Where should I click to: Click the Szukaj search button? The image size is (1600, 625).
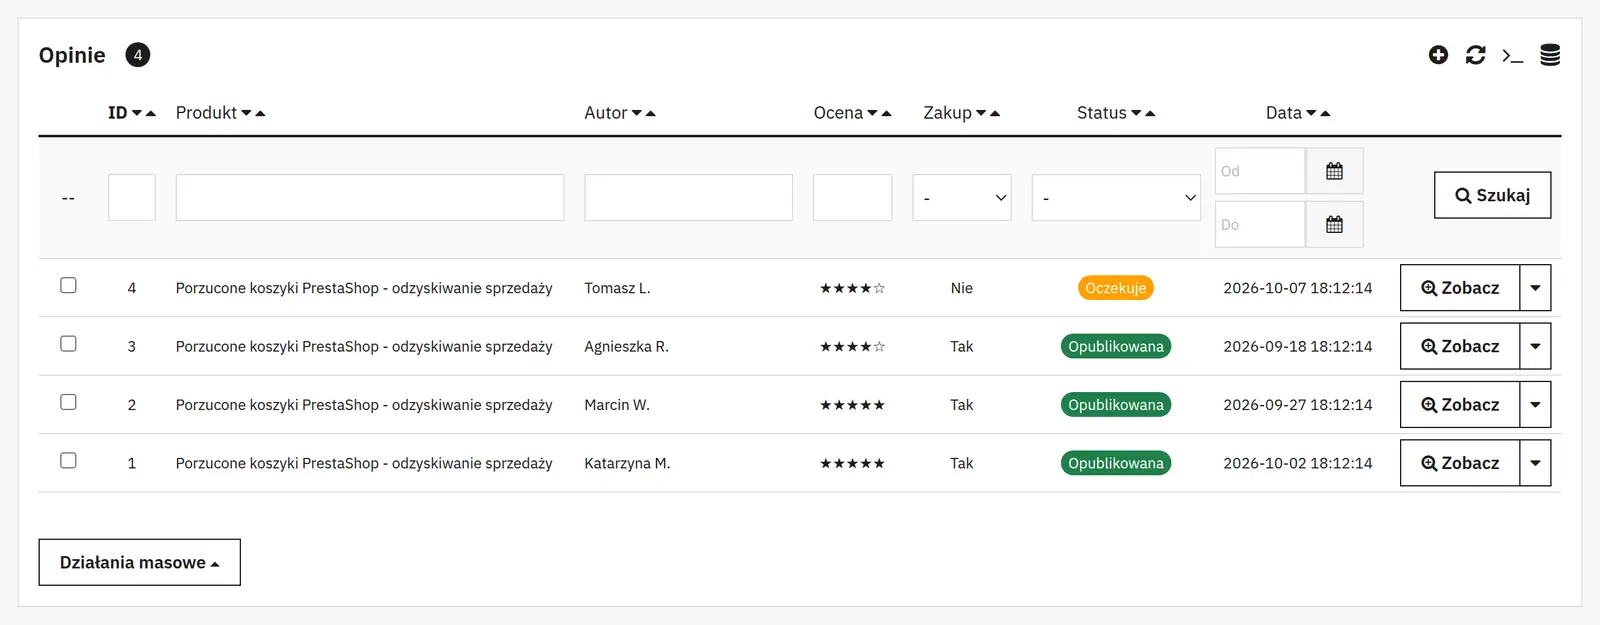click(x=1492, y=195)
